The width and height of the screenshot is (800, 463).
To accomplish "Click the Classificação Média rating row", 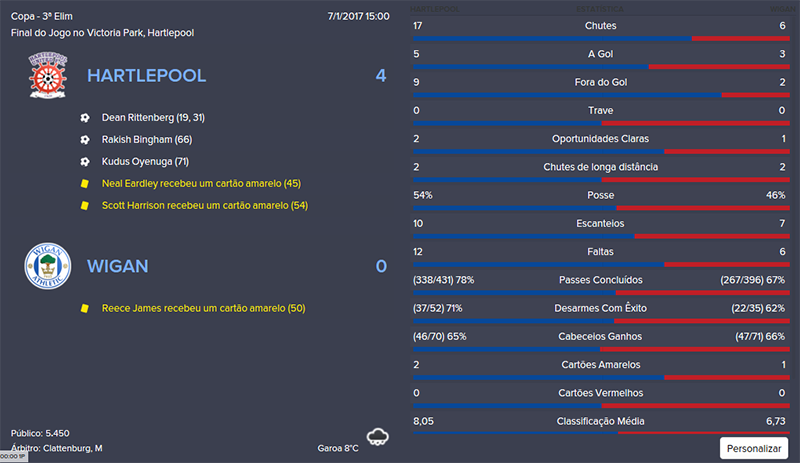I will 600,422.
